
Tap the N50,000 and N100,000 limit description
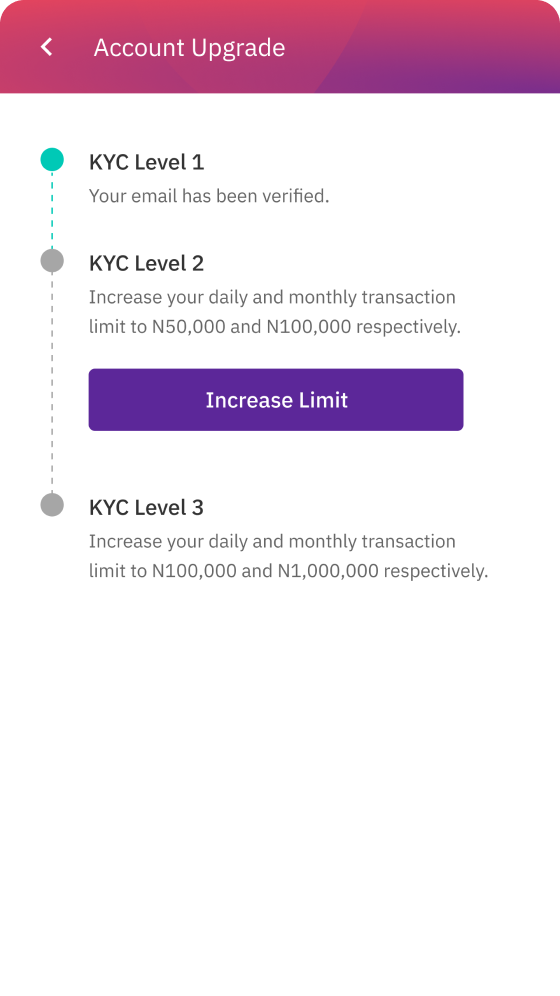click(275, 312)
